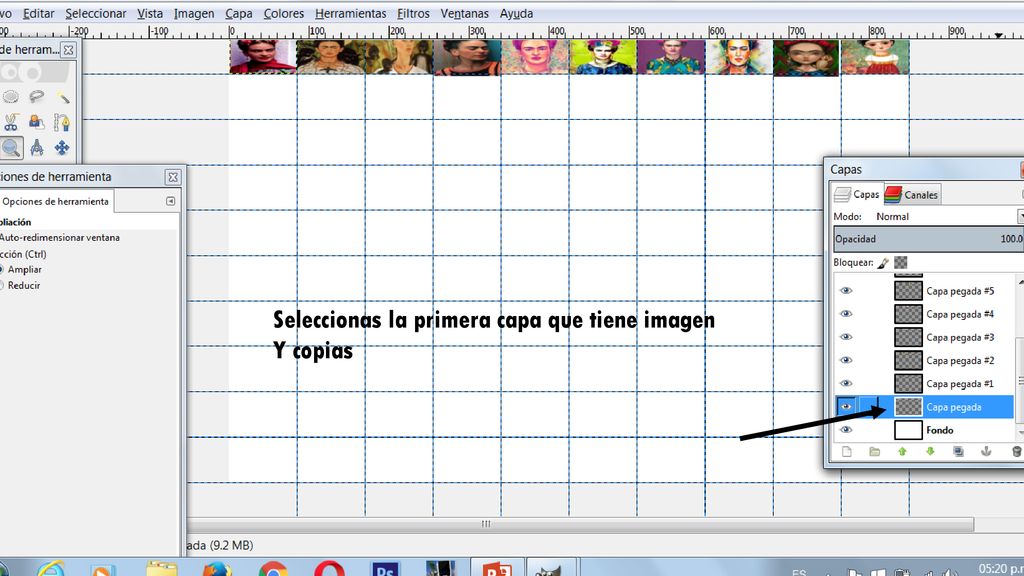Open the Ventanas menu
1024x576 pixels.
click(x=464, y=13)
